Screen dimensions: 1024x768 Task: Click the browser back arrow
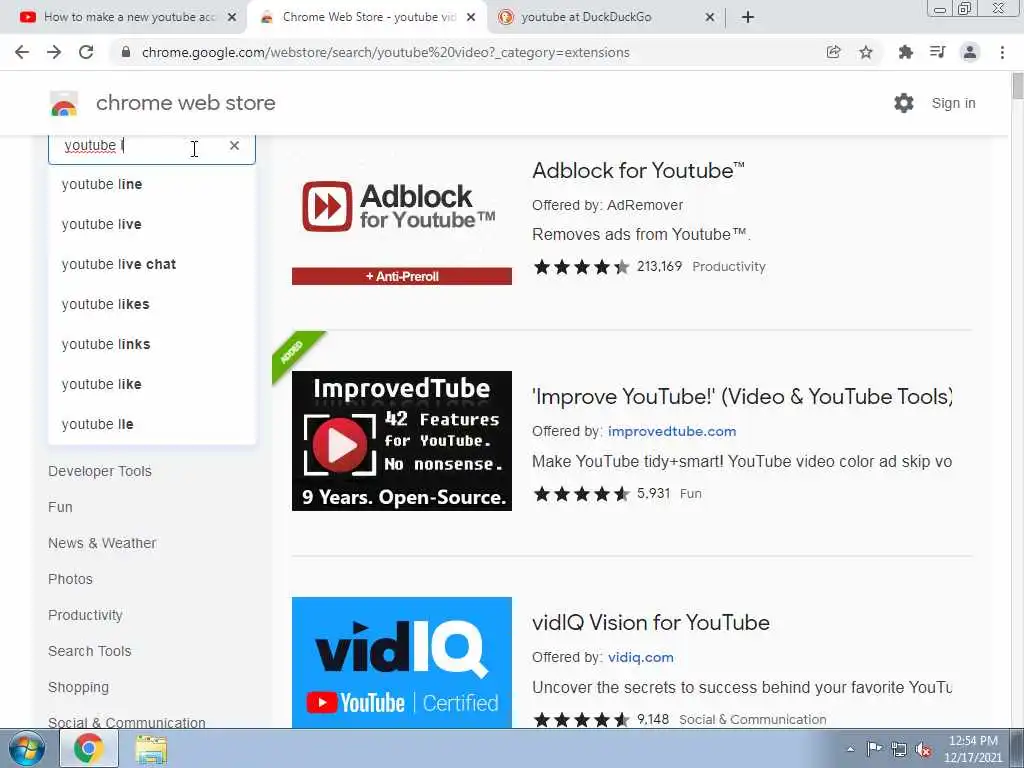[x=22, y=52]
